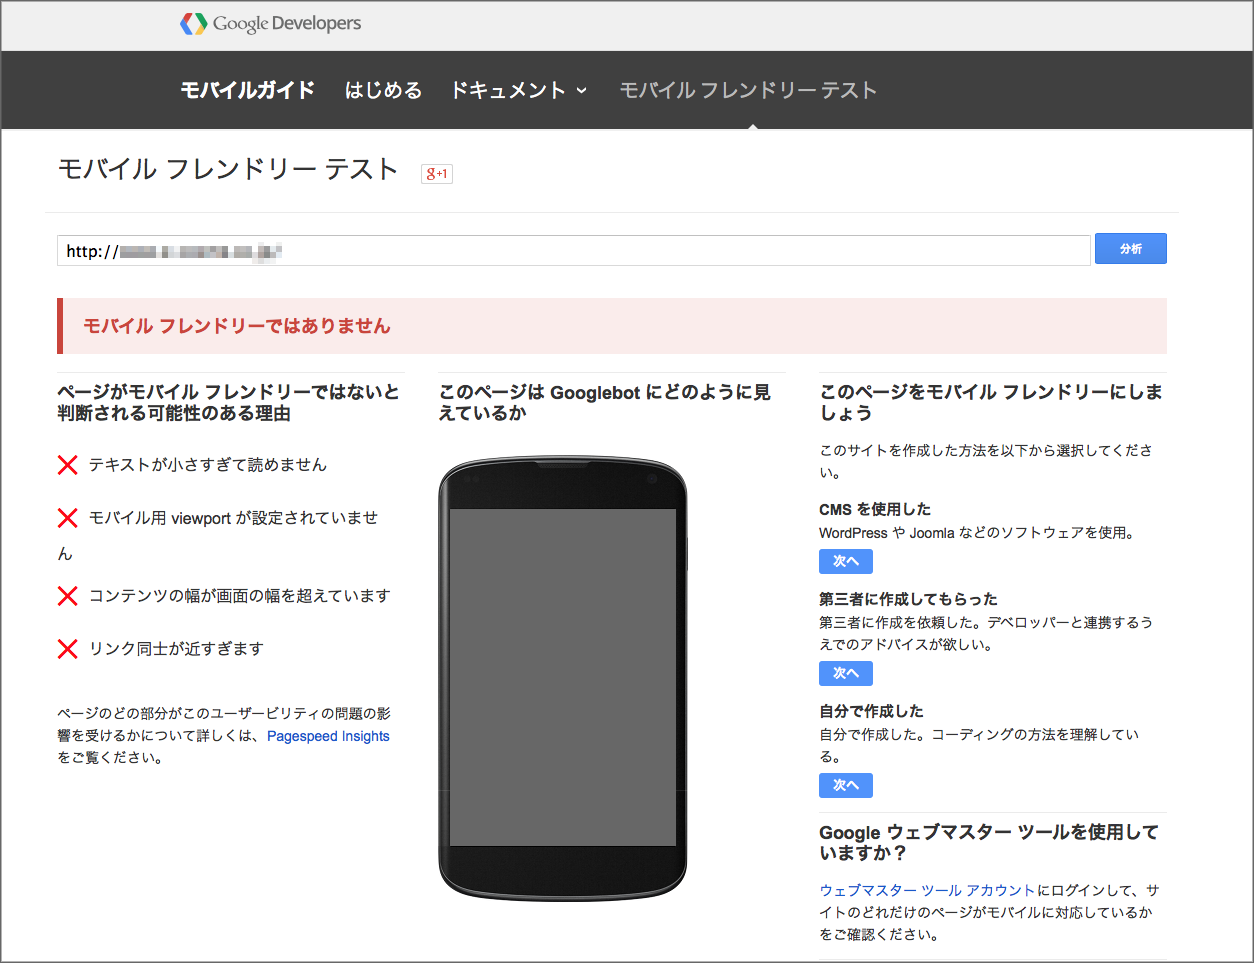Click red X beside モバイル用 viewport item
Image resolution: width=1254 pixels, height=963 pixels.
point(68,518)
